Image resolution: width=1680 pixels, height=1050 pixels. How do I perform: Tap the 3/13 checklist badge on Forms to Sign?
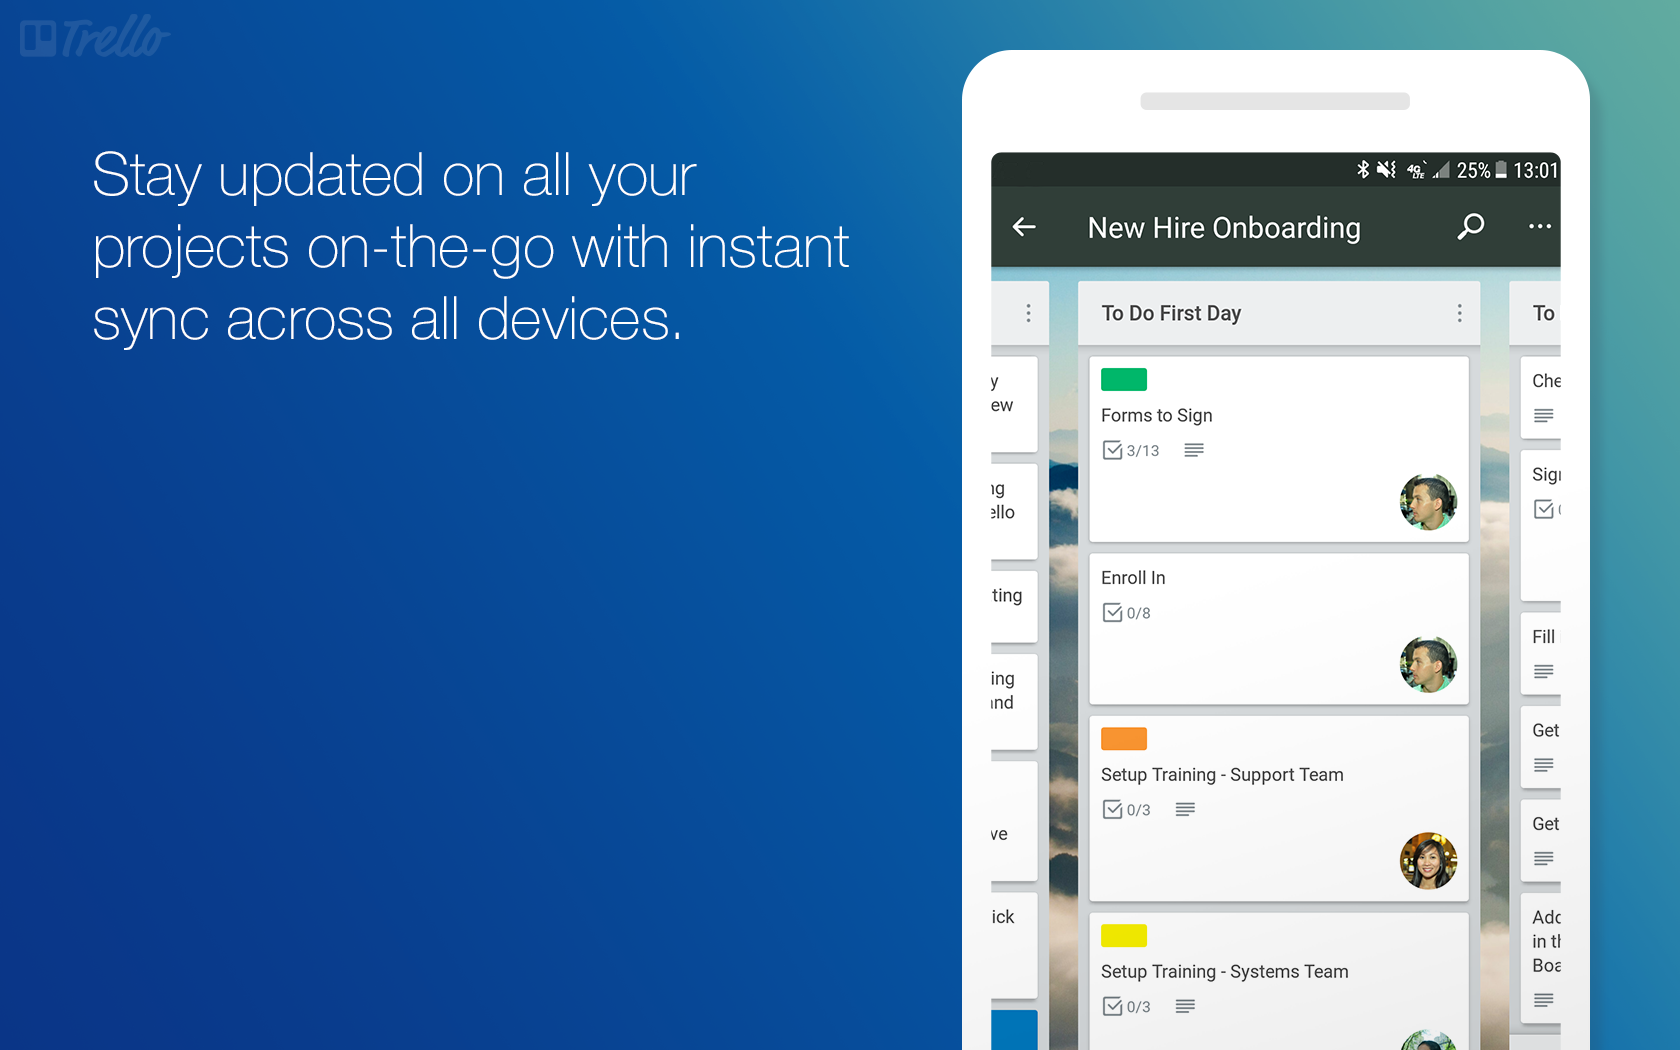click(x=1131, y=451)
